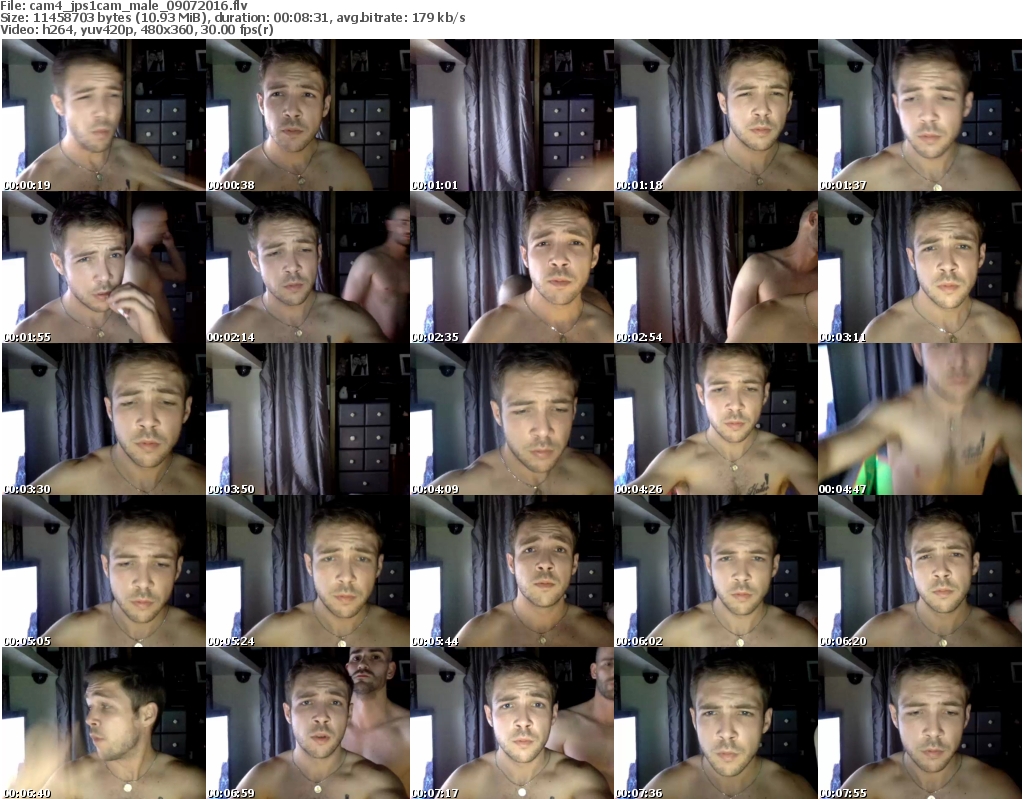Click the 'Video: h264, yuv420p' info line
This screenshot has height=799, width=1024.
pos(136,29)
